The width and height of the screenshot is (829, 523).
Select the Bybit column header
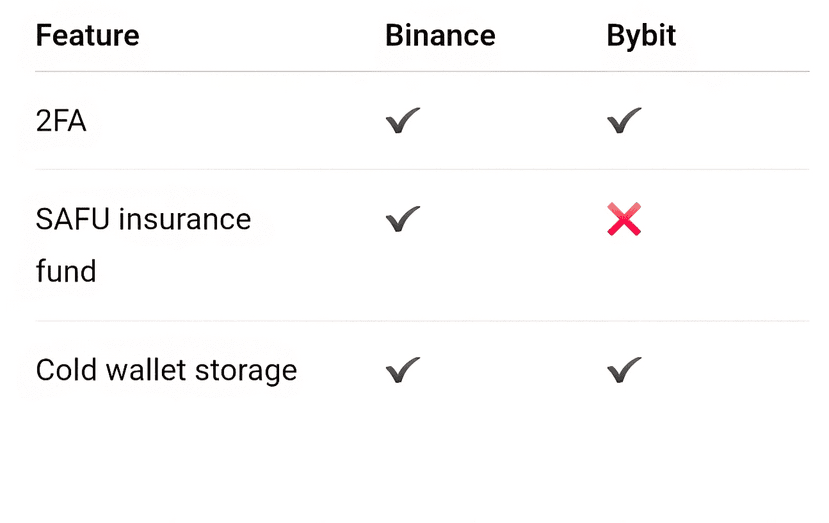(x=641, y=36)
